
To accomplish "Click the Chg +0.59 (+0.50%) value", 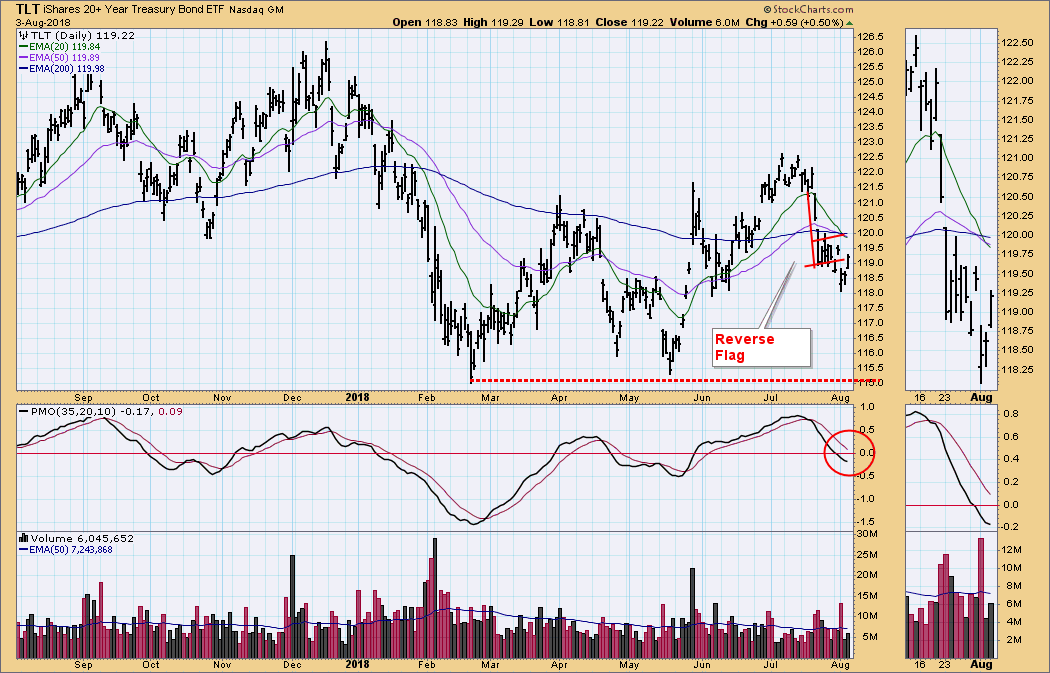I will (x=794, y=22).
